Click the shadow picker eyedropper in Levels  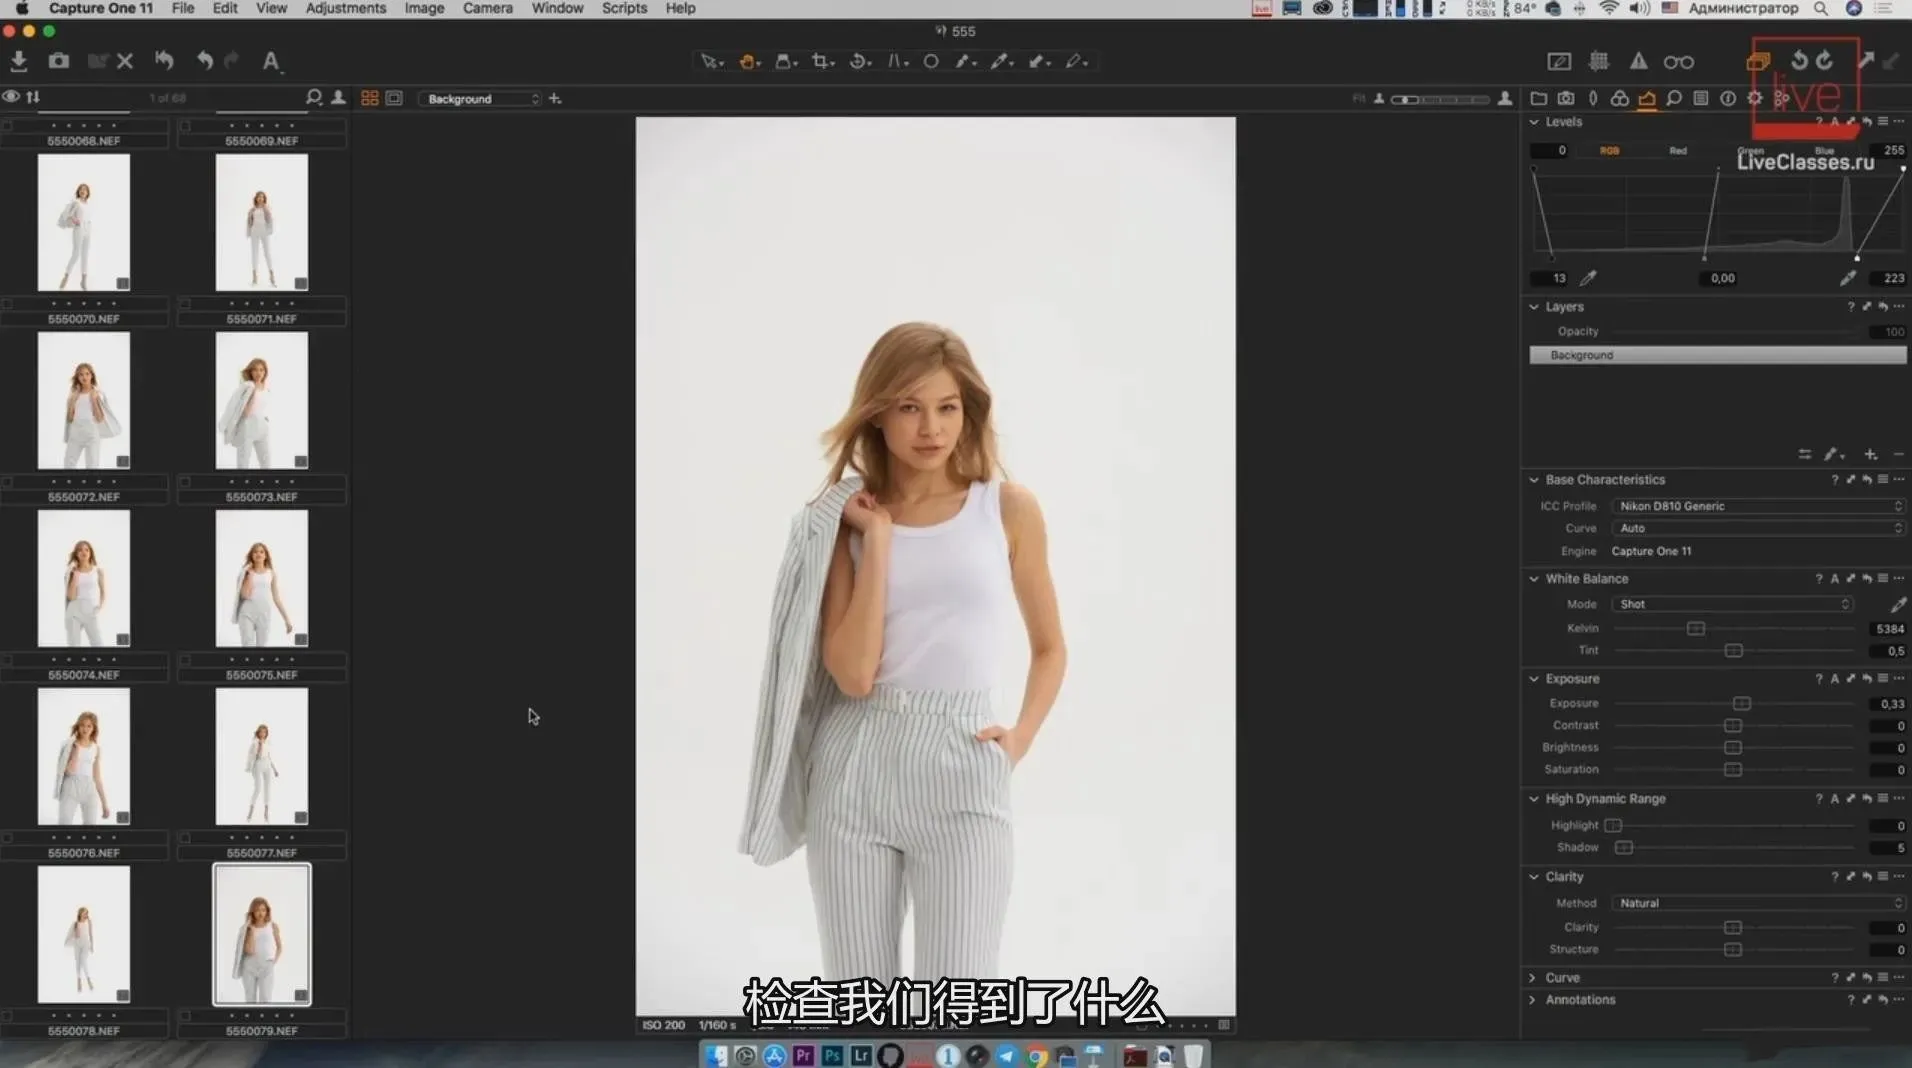(x=1588, y=278)
